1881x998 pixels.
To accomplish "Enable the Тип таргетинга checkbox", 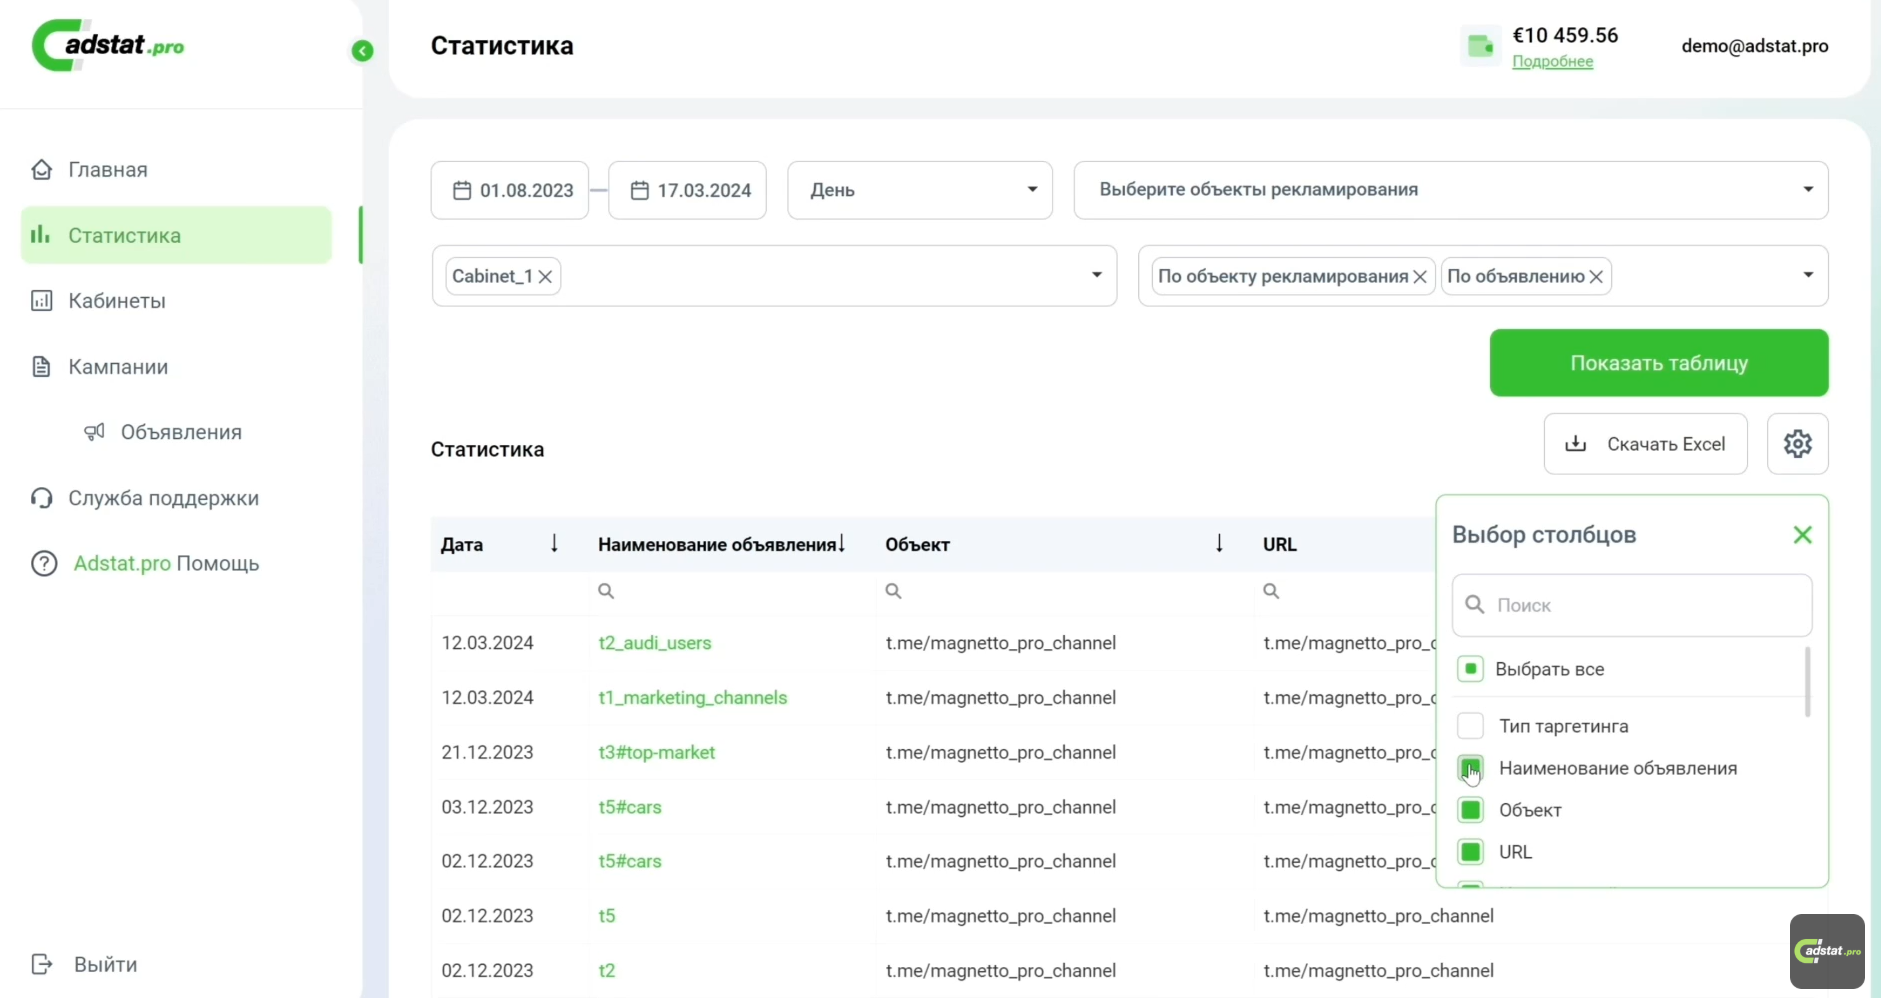I will pyautogui.click(x=1470, y=726).
